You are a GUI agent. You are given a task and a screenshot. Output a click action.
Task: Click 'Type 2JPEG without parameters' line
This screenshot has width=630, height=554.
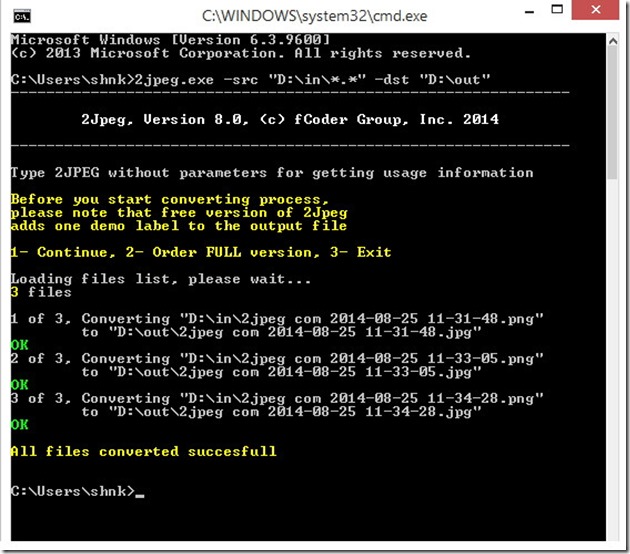coord(272,173)
